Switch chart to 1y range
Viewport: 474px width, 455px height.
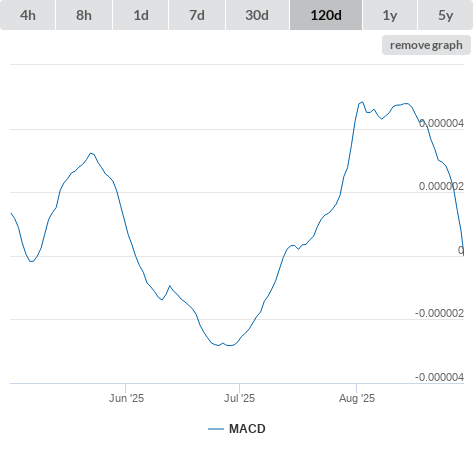[x=390, y=15]
